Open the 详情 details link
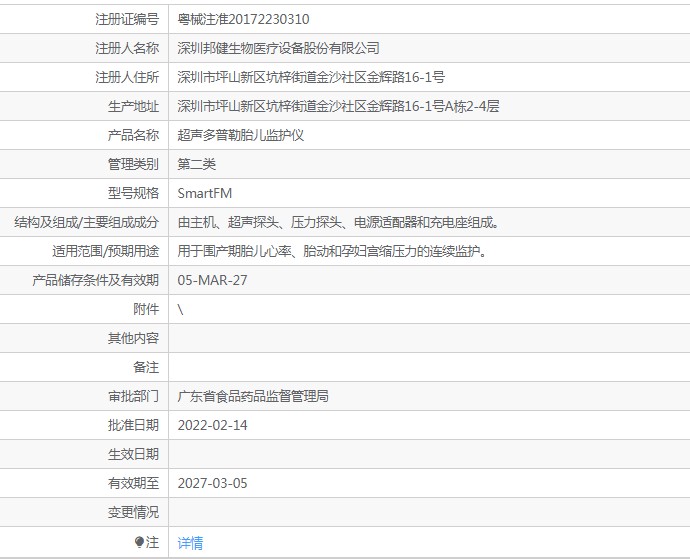This screenshot has height=560, width=690. click(x=190, y=543)
